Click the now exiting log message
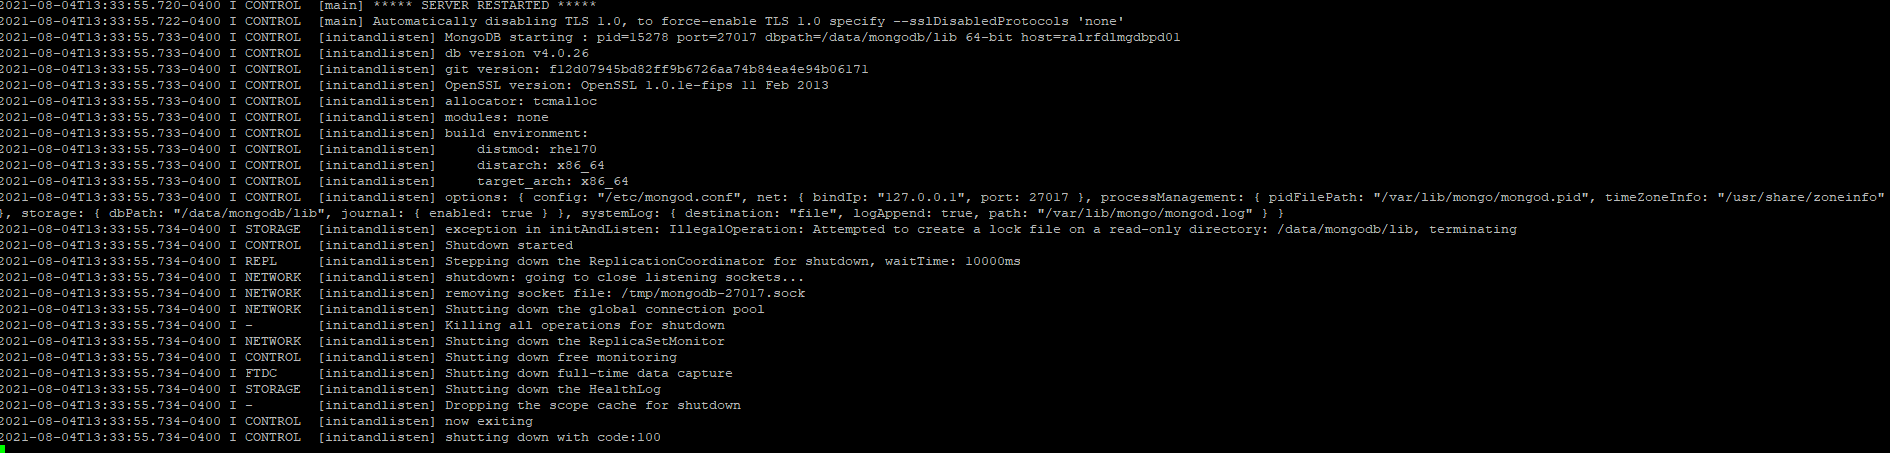Image resolution: width=1890 pixels, height=453 pixels. 489,421
